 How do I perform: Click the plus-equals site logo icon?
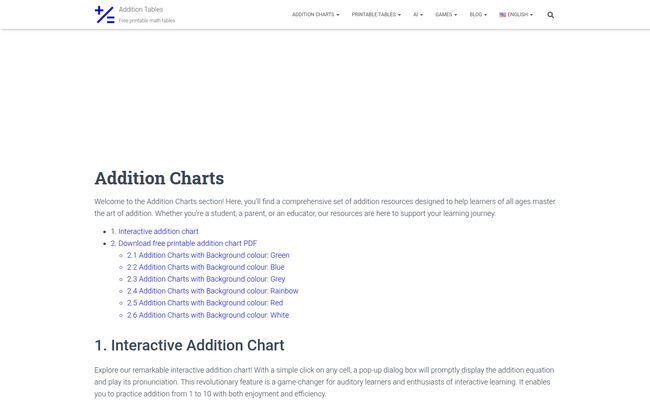(x=104, y=15)
